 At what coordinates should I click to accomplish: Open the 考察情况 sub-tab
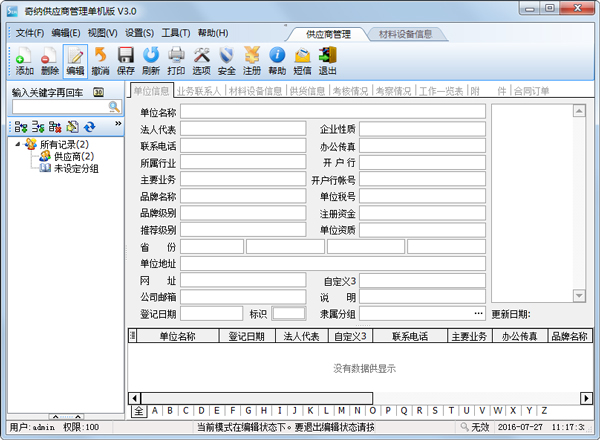(393, 91)
